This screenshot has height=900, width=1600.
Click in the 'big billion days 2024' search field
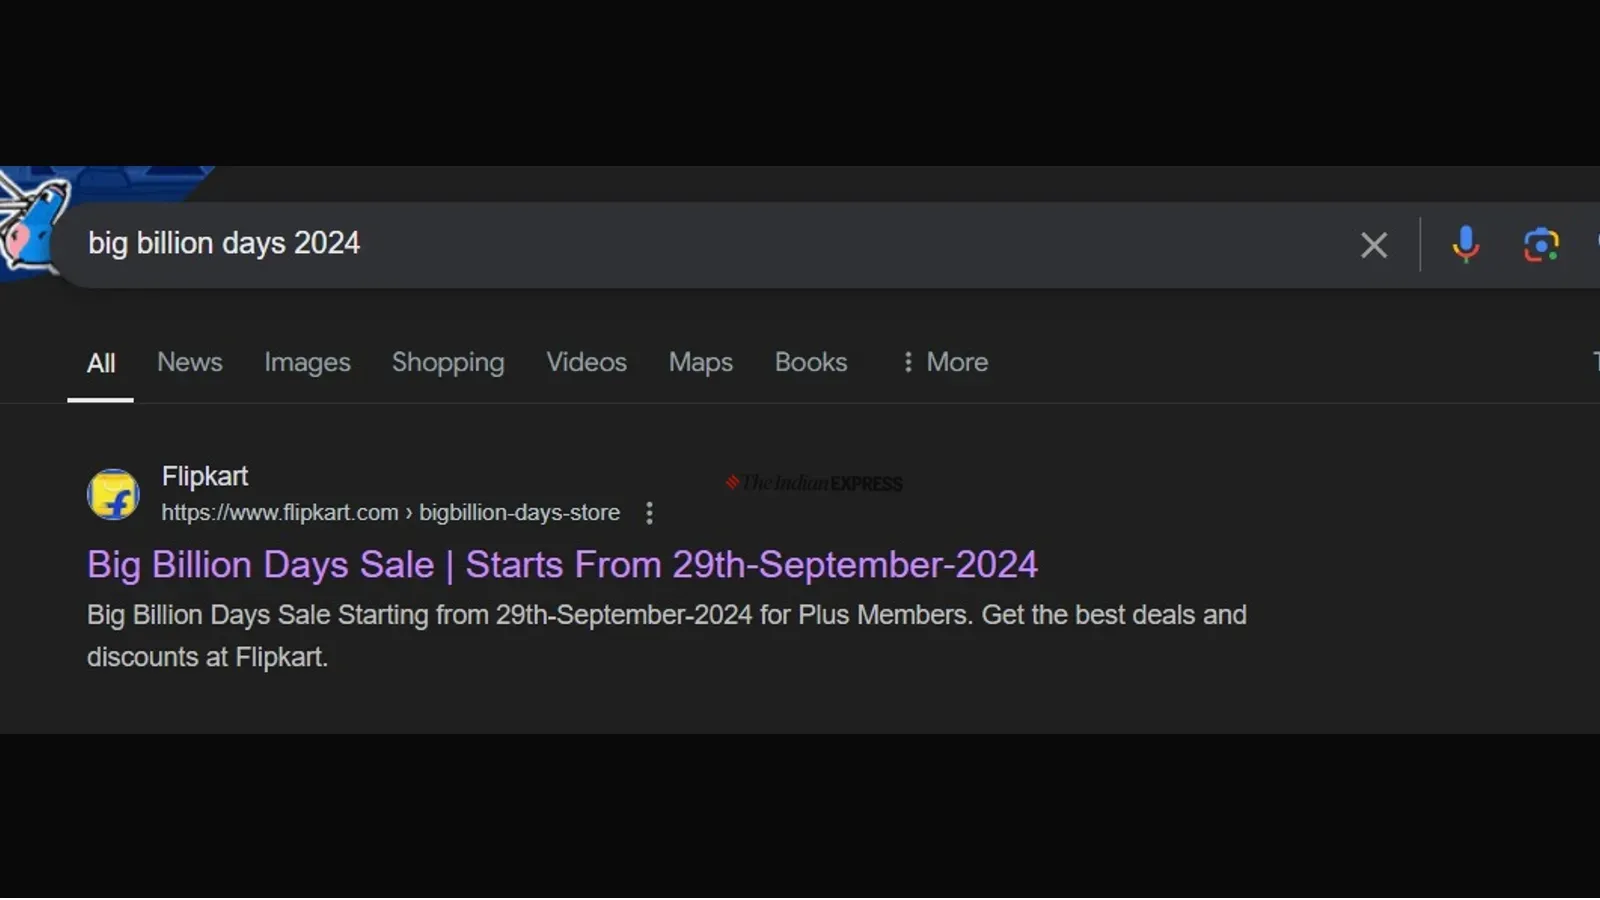pos(700,244)
